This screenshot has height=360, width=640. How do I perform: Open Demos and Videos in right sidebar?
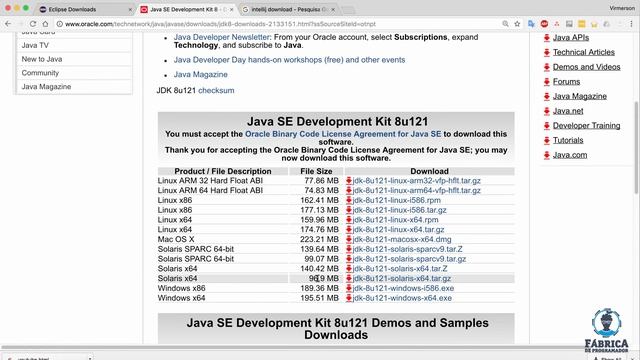click(587, 67)
